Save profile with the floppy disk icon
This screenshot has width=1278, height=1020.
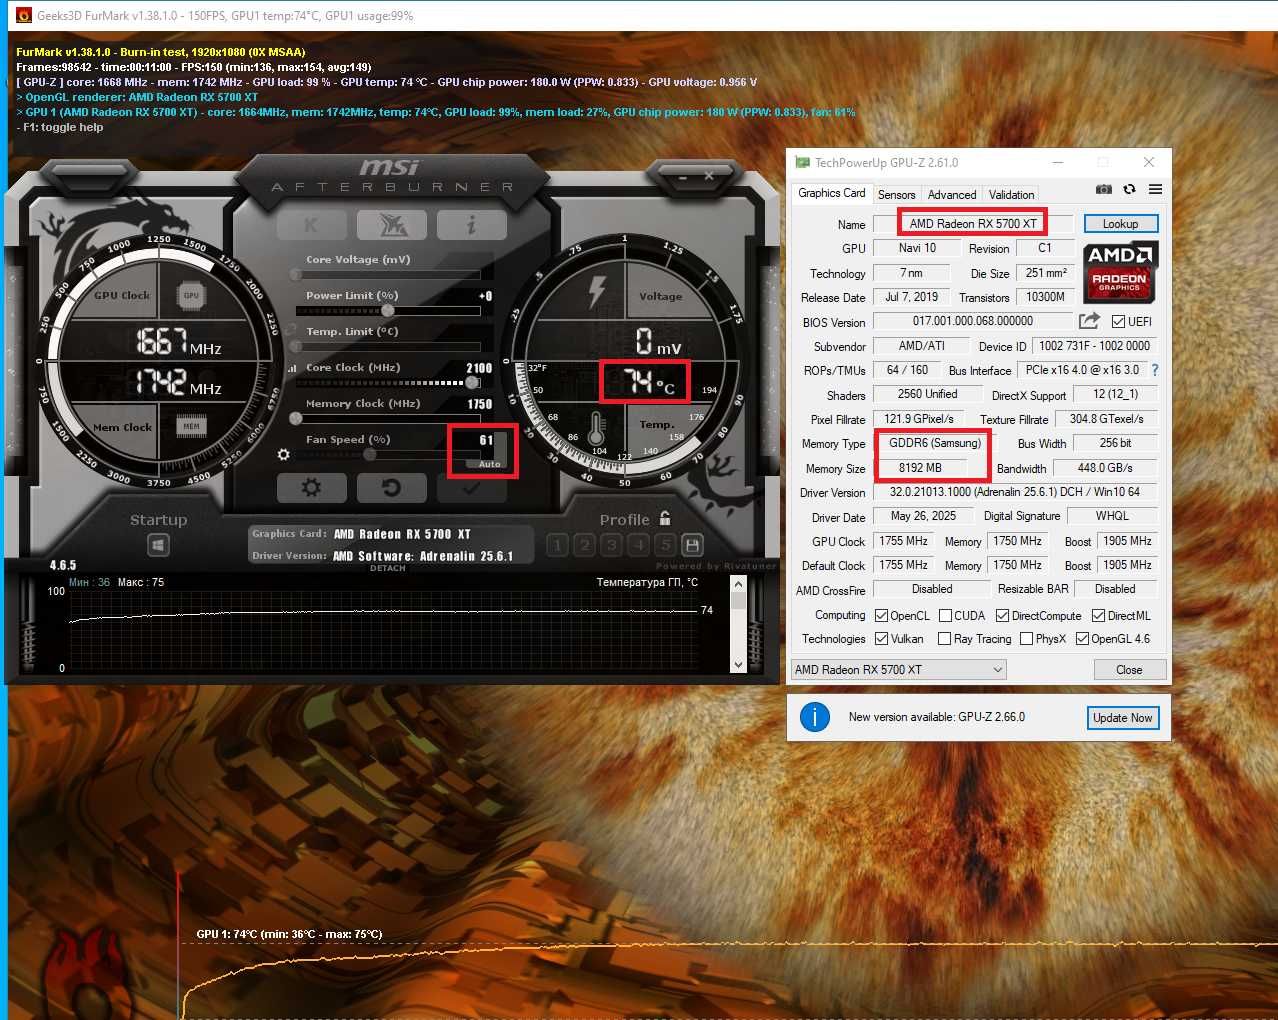pyautogui.click(x=692, y=545)
